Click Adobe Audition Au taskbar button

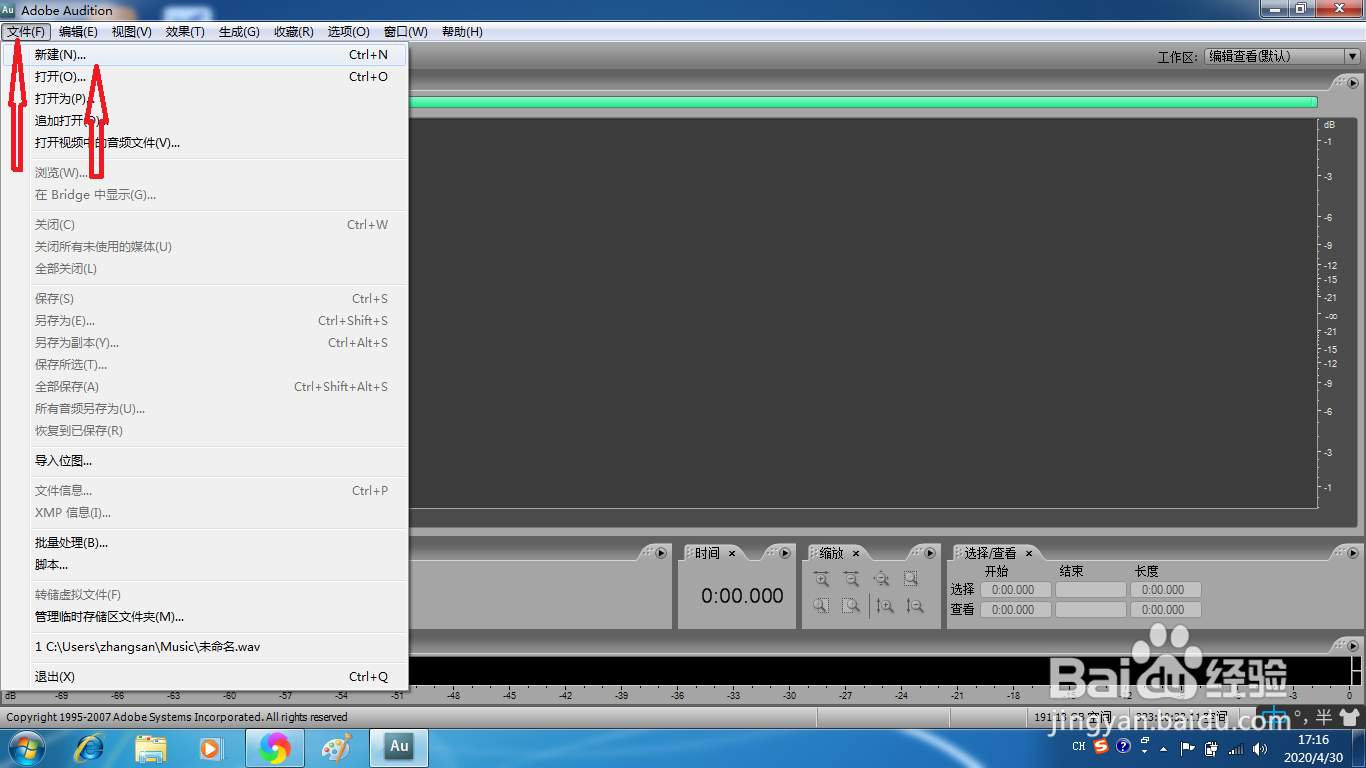[x=399, y=747]
